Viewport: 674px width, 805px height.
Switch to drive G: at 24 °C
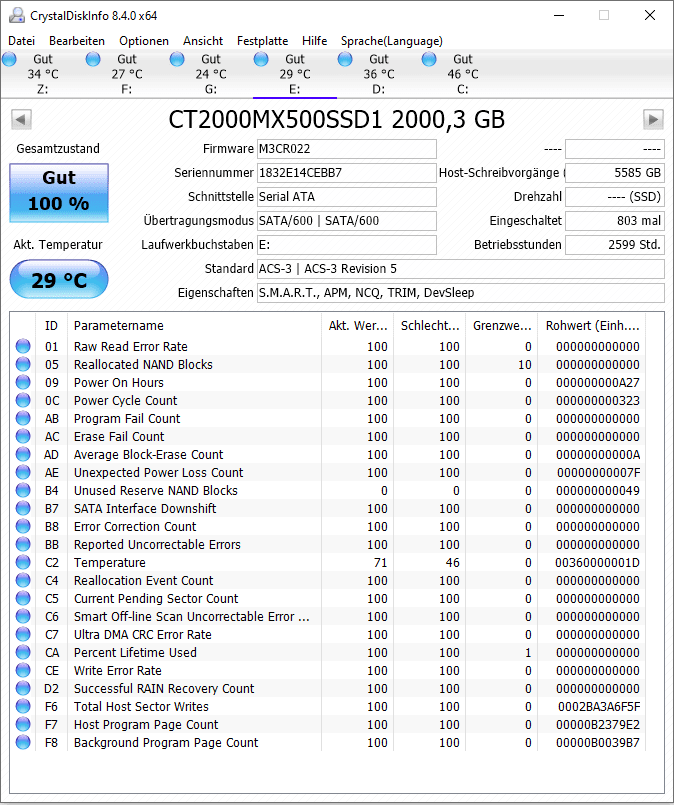click(210, 74)
